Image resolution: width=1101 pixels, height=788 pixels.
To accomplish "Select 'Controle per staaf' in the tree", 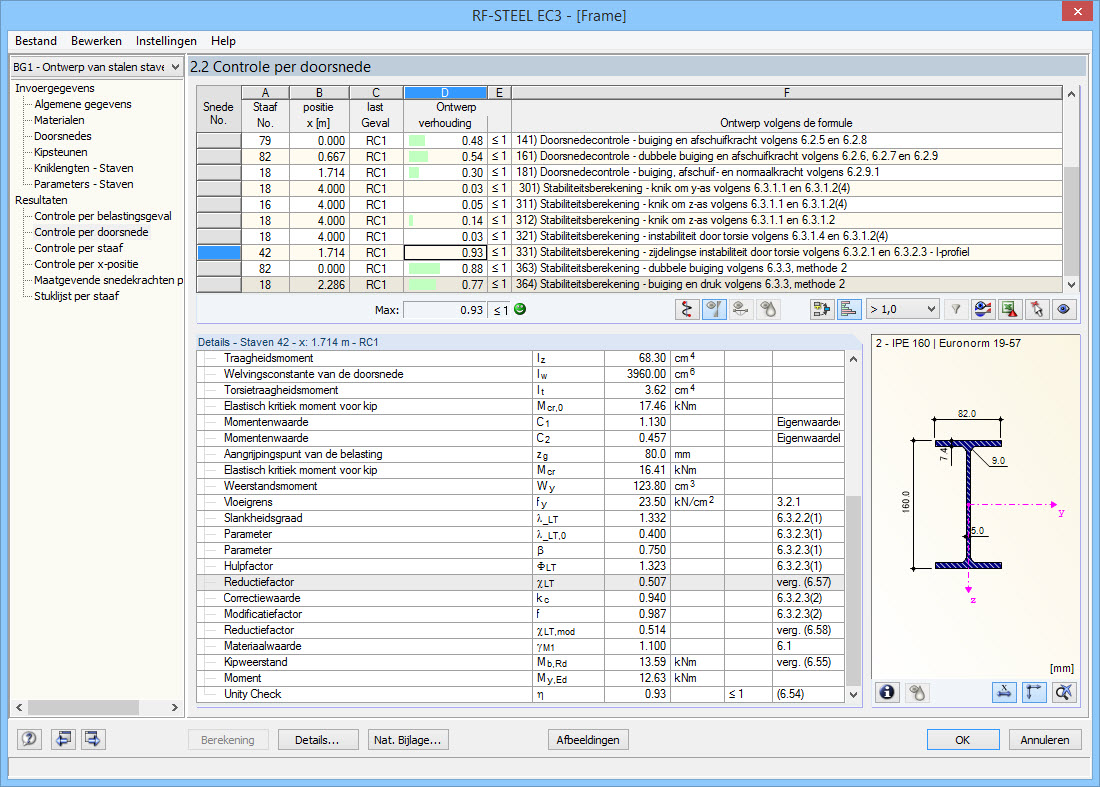I will (x=78, y=248).
